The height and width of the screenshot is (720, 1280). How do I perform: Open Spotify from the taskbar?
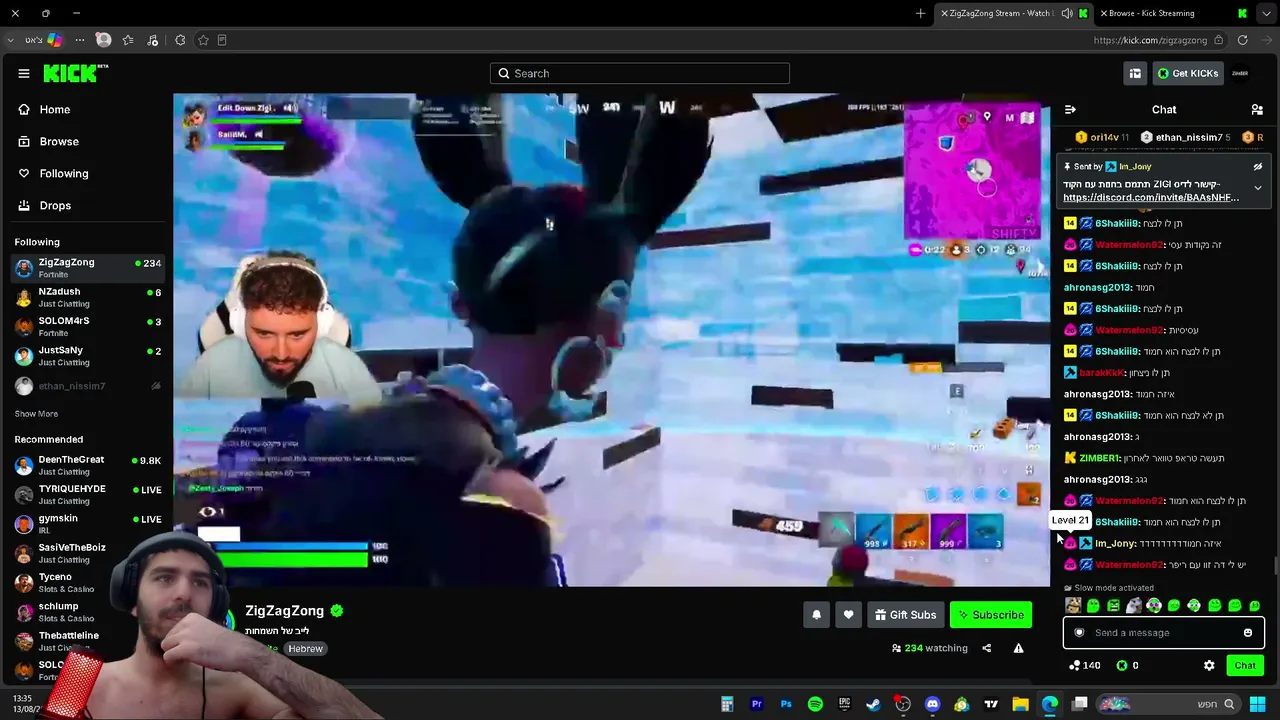click(815, 704)
